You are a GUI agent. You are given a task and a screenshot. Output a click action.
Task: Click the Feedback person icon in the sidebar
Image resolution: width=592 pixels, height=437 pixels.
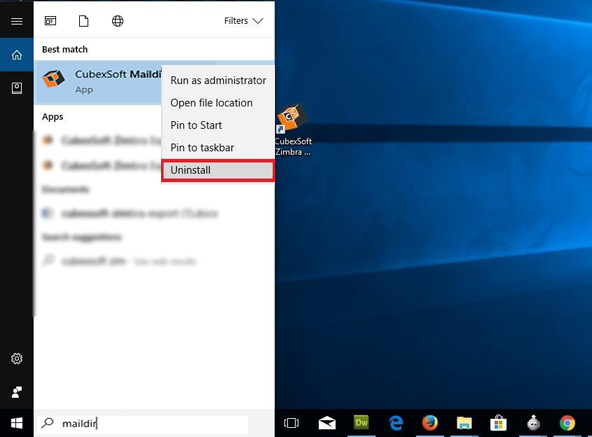[x=17, y=392]
